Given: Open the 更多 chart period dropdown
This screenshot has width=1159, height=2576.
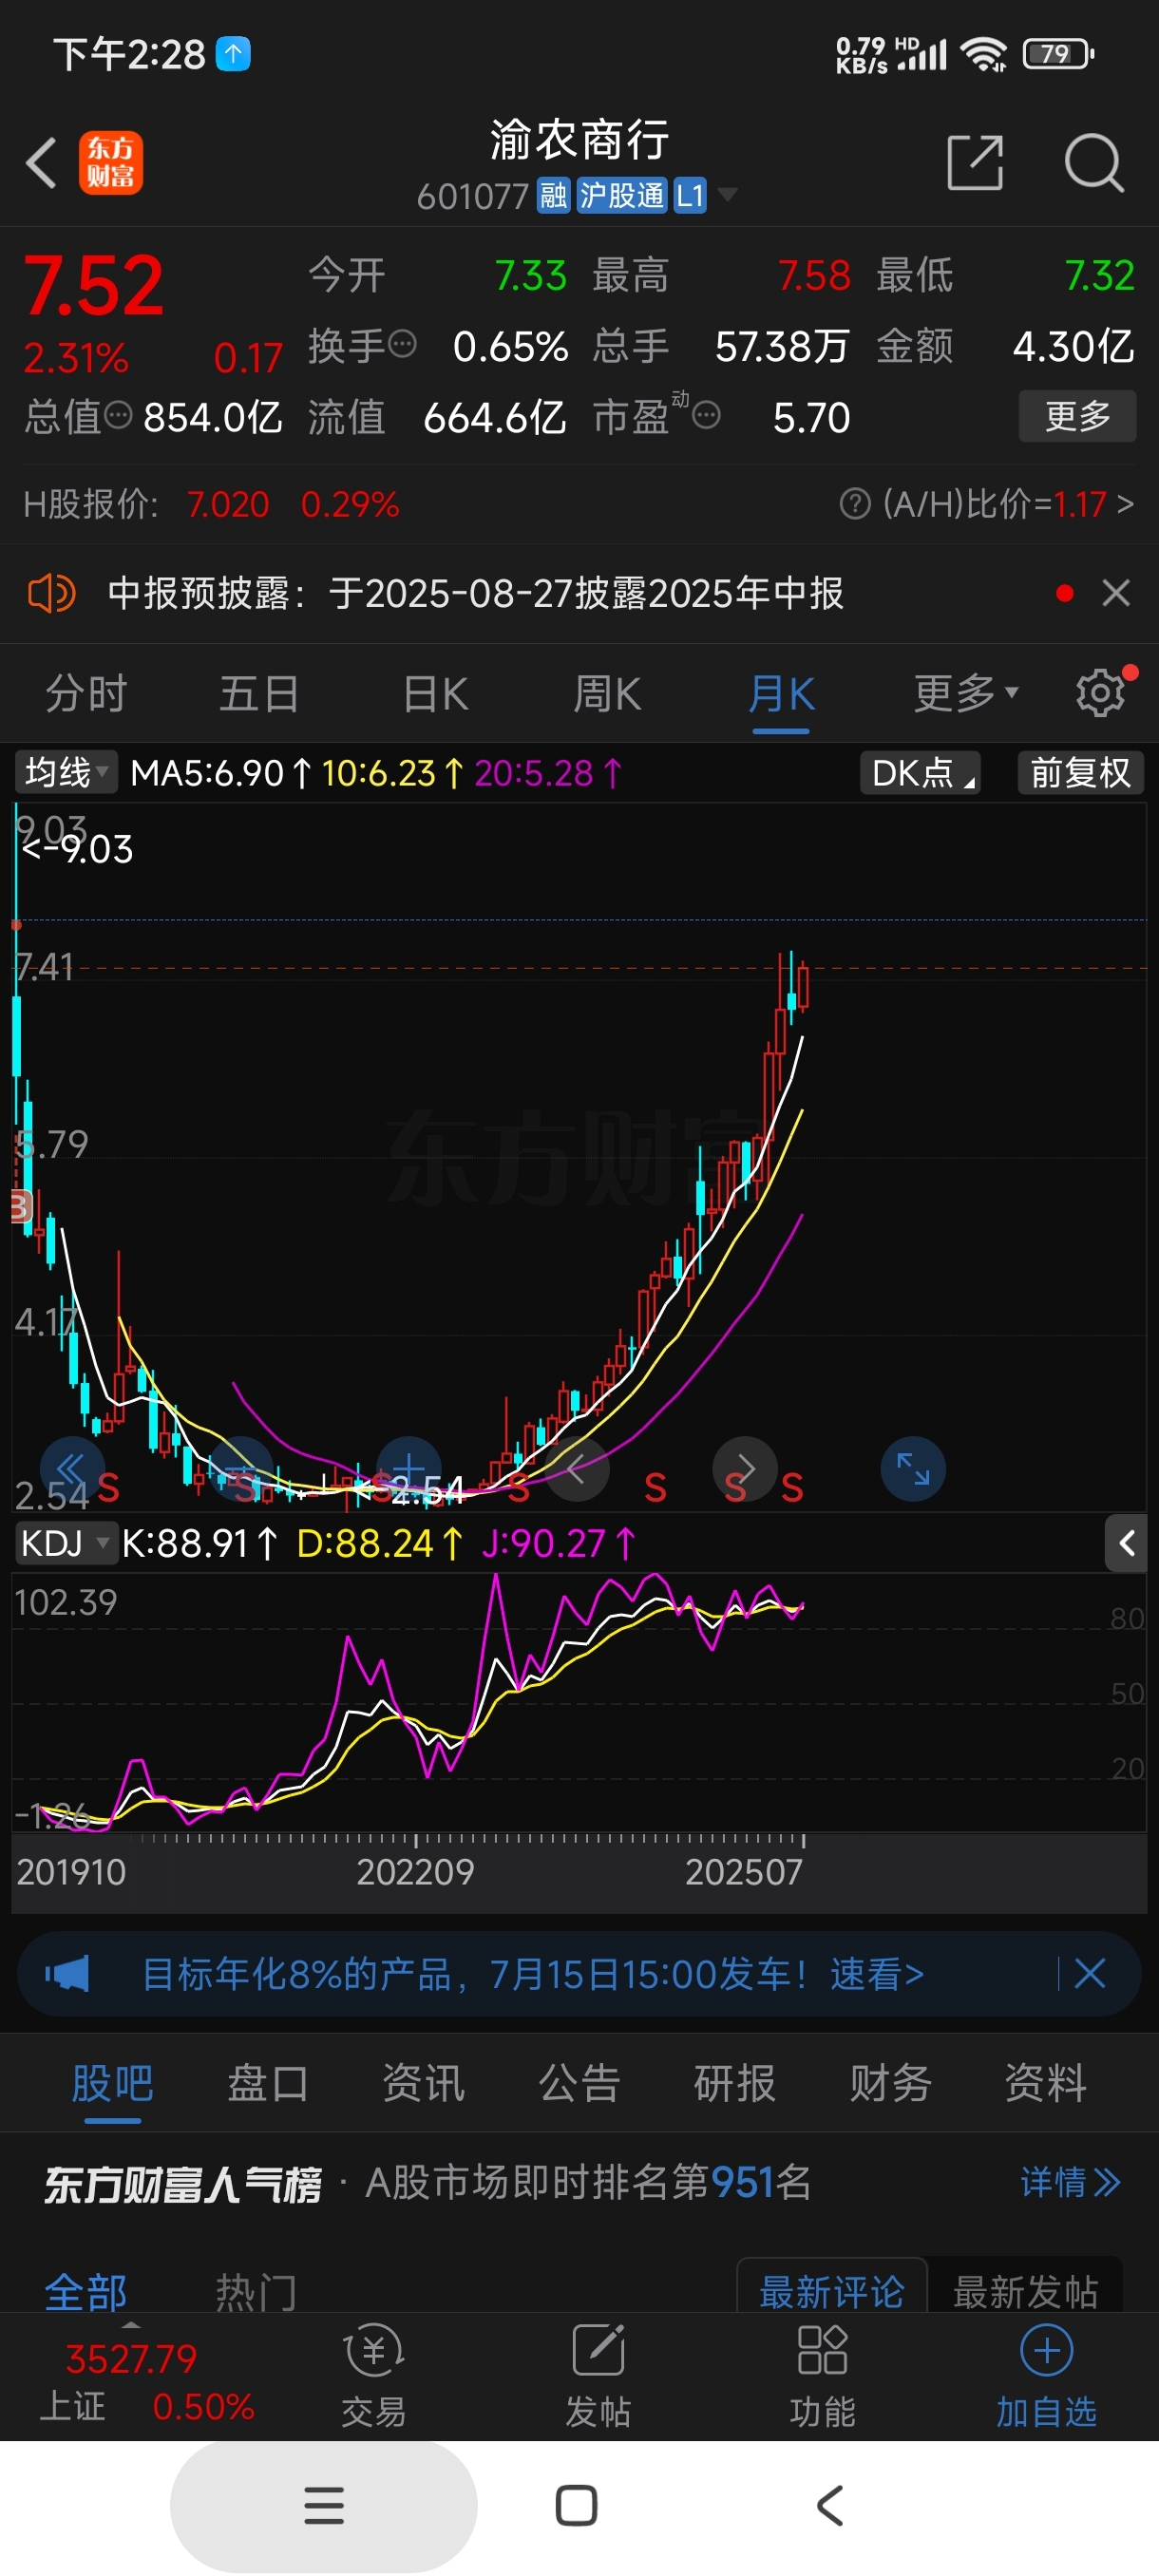Looking at the screenshot, I should [966, 693].
